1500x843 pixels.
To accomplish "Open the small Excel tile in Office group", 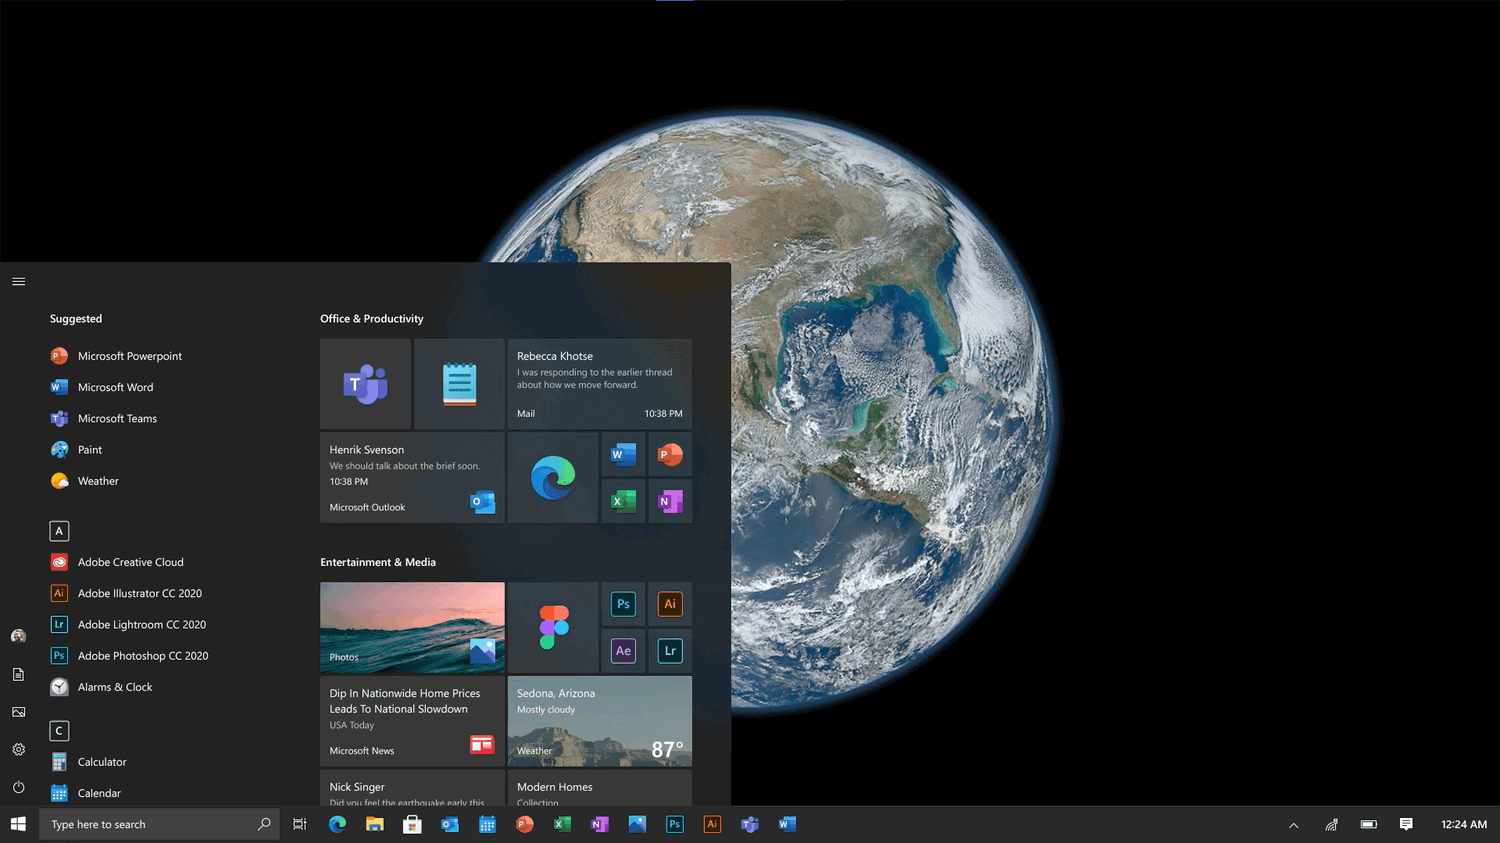I will click(623, 501).
